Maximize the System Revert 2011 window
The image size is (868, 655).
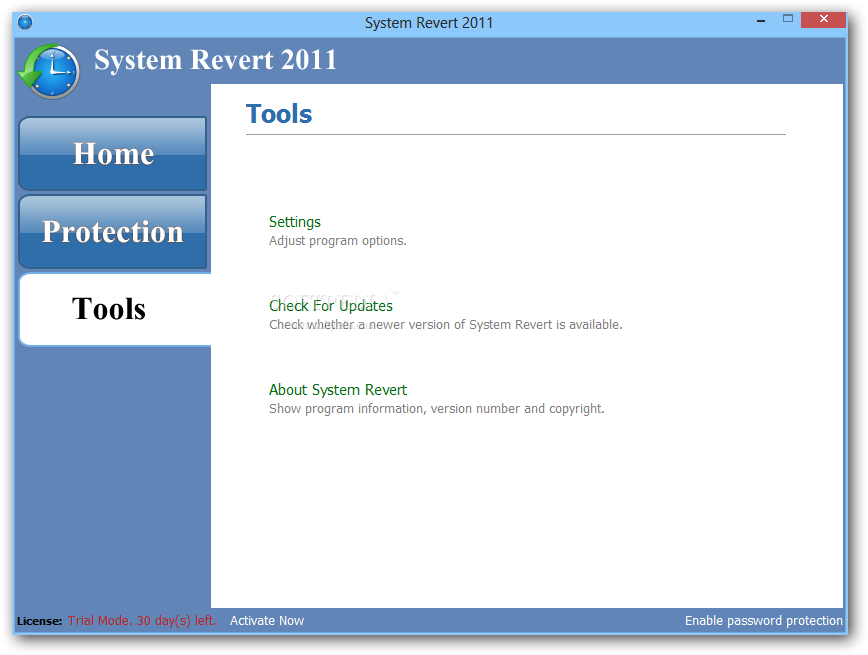click(x=788, y=19)
